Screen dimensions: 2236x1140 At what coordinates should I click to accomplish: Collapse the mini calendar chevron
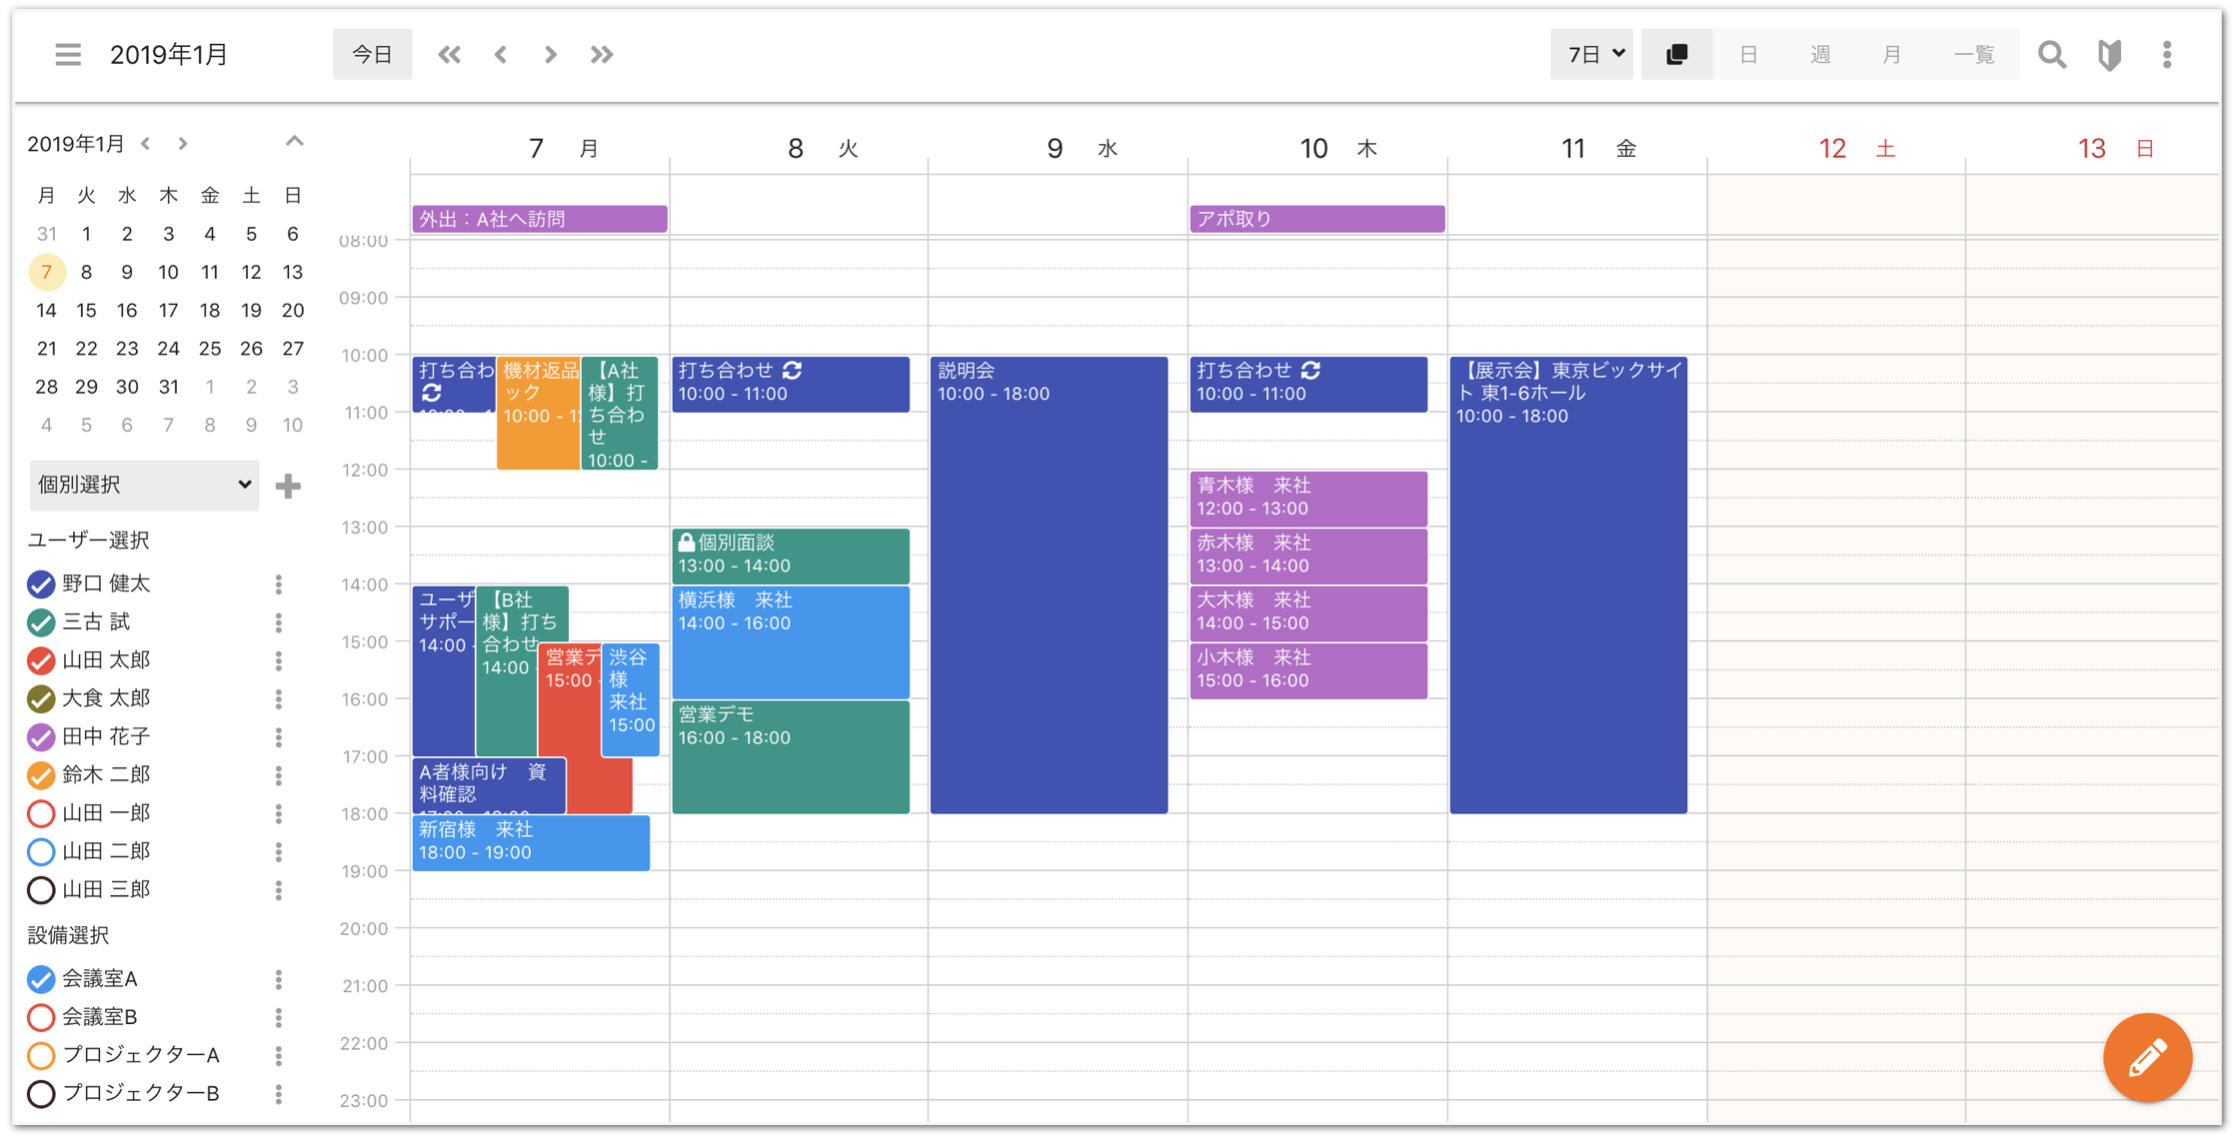294,141
